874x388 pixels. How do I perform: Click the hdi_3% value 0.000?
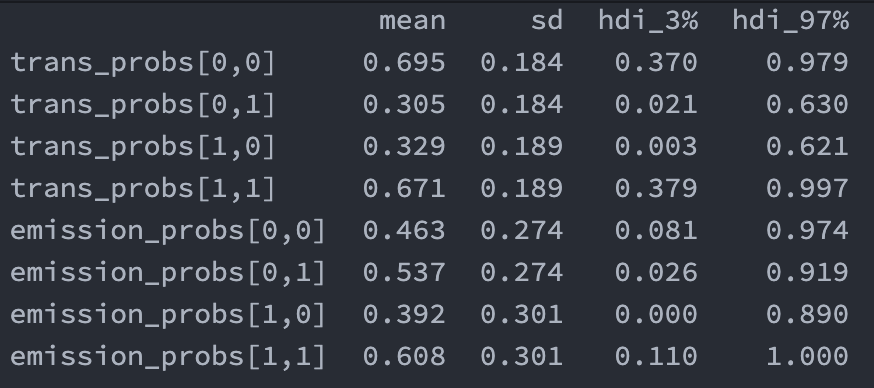[x=656, y=314]
